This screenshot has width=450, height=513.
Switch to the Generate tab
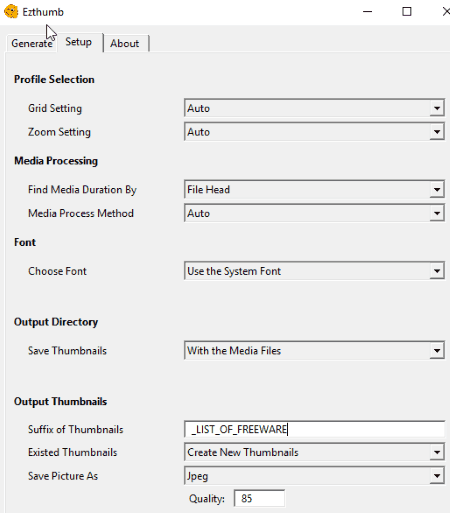[x=31, y=43]
